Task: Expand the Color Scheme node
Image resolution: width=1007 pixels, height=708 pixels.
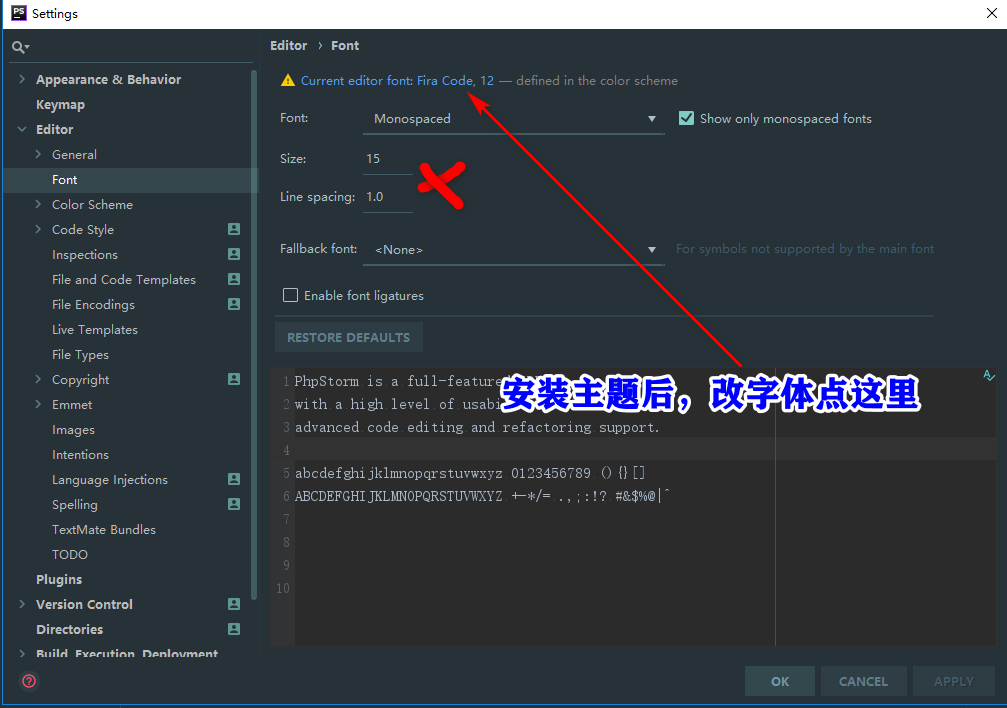Action: click(x=38, y=204)
